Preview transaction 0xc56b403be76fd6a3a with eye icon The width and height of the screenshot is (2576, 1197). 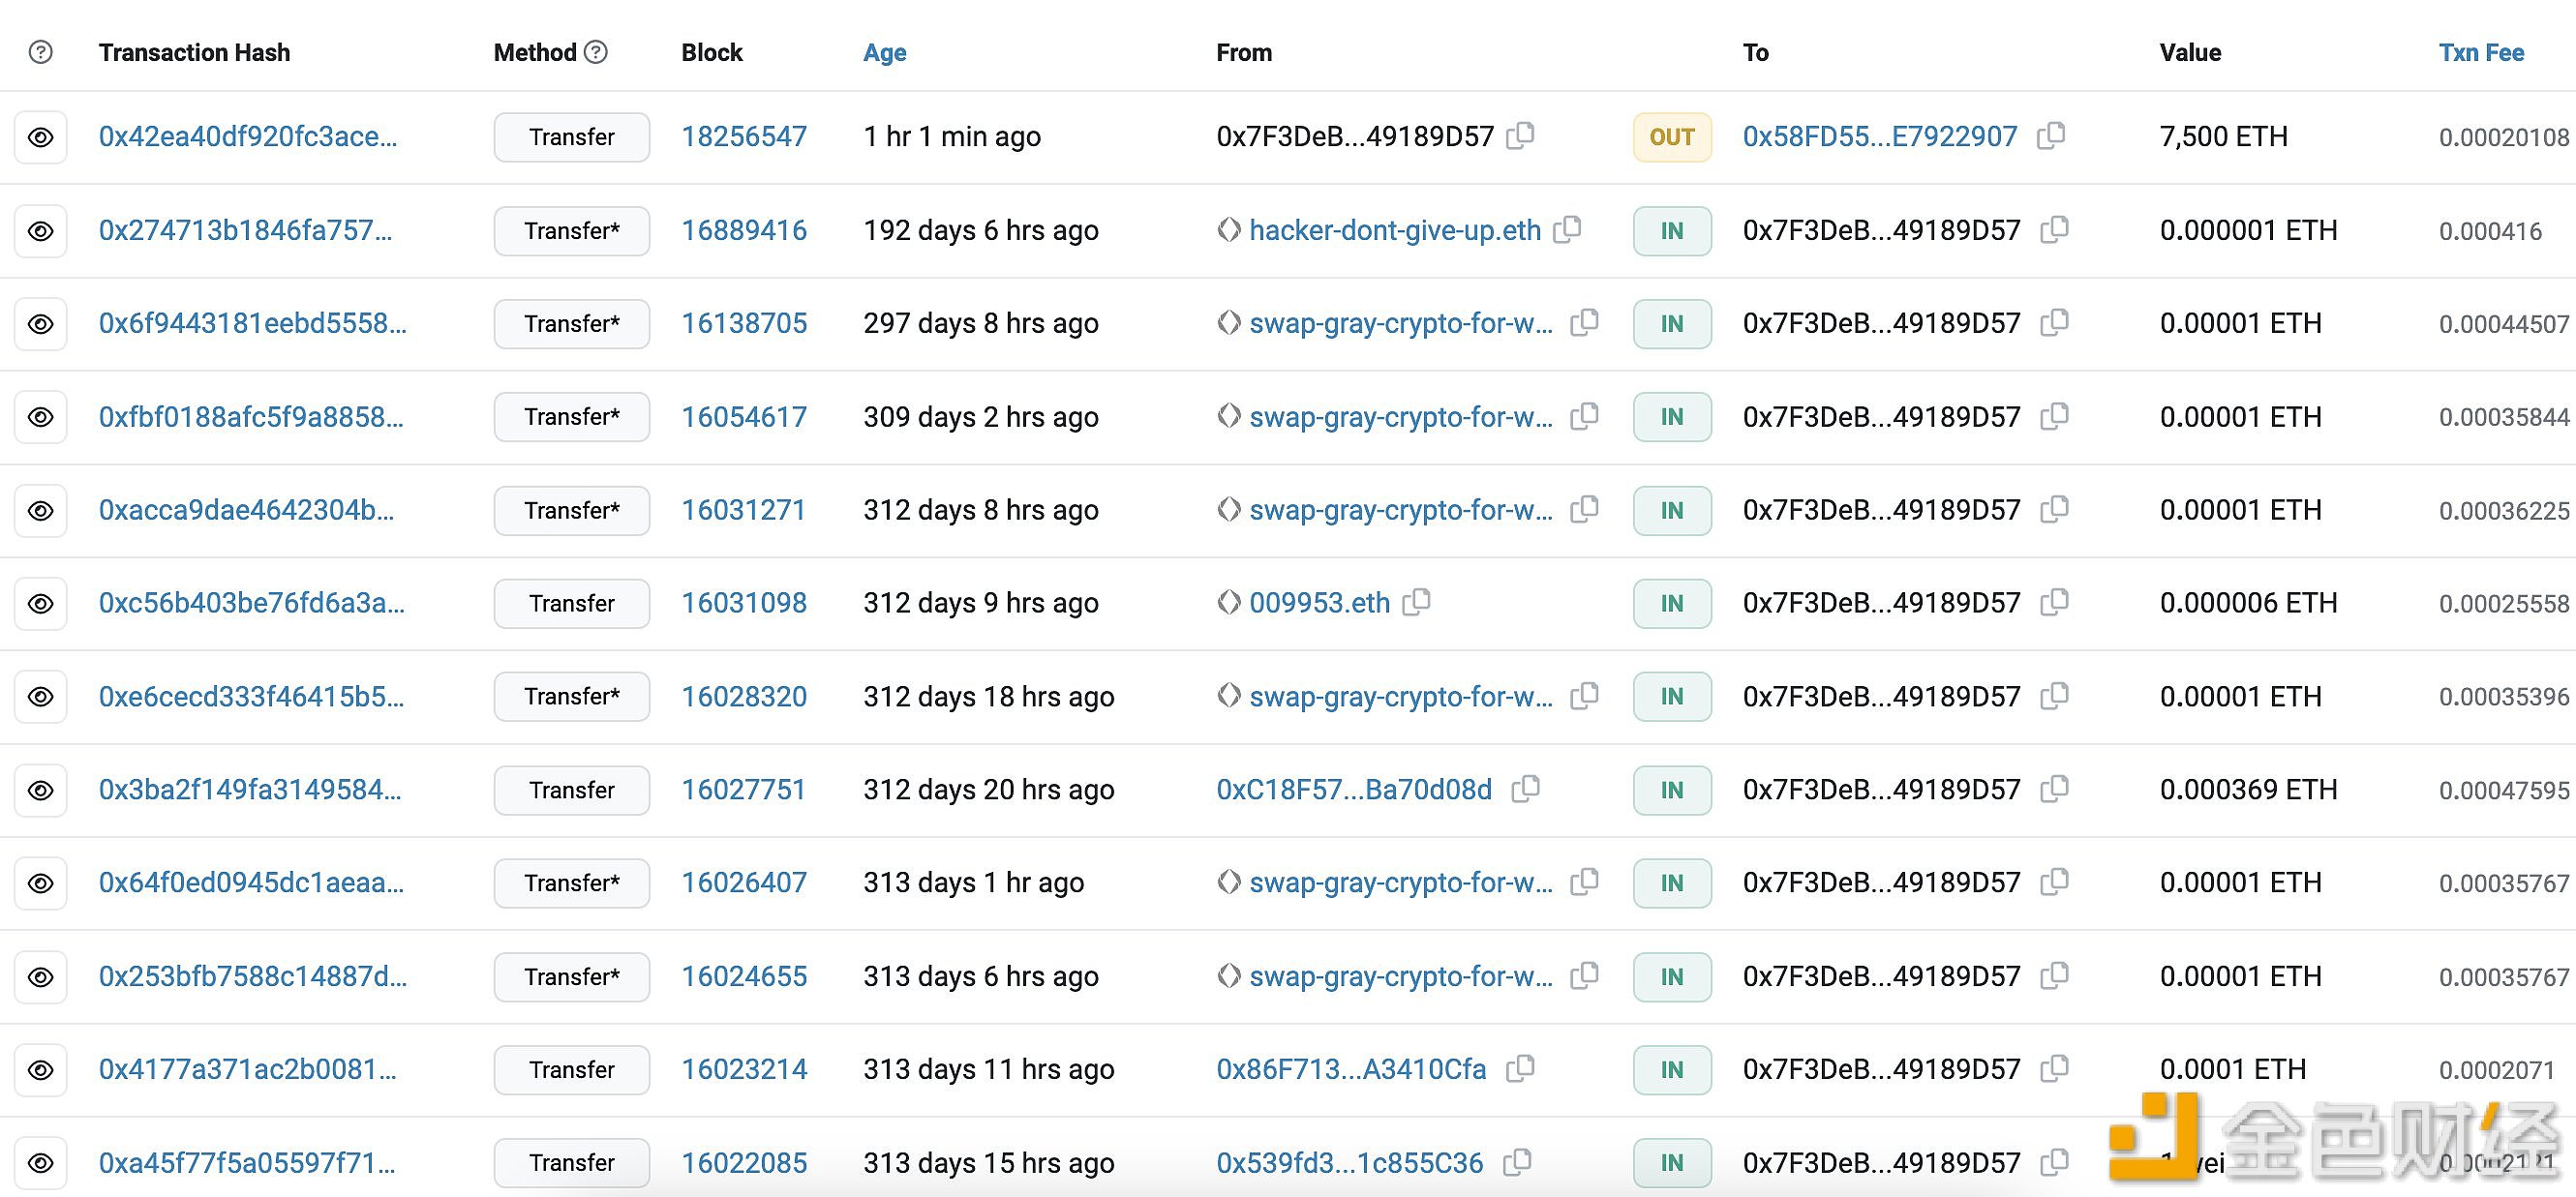[x=41, y=604]
